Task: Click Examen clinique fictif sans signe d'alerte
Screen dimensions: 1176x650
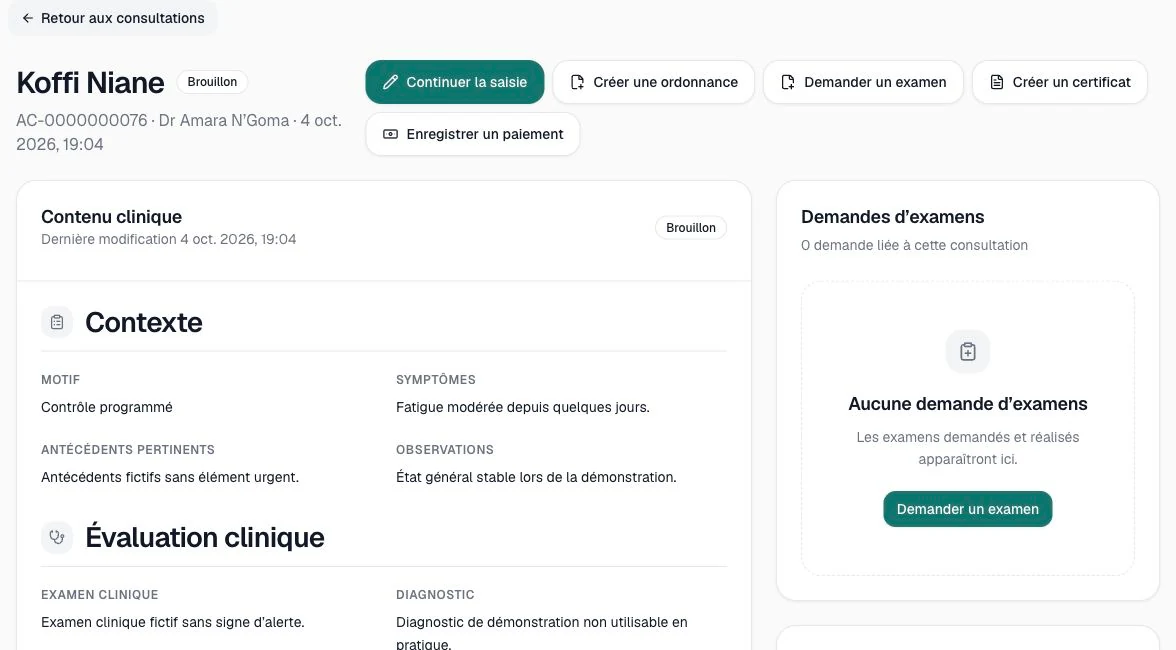Action: (172, 622)
